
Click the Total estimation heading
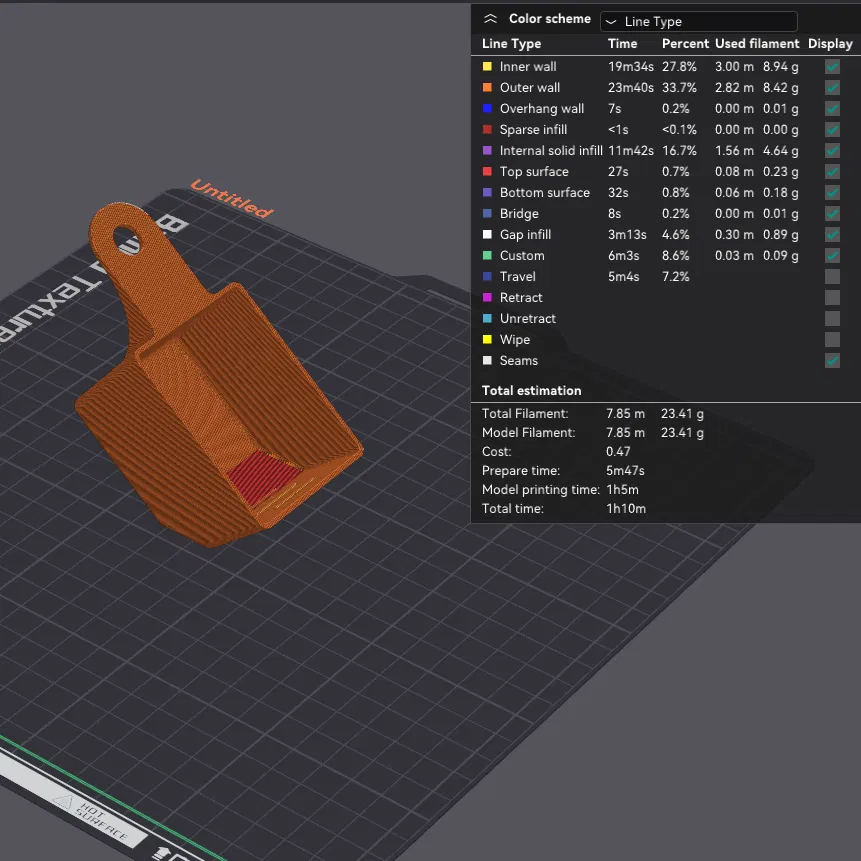(531, 390)
